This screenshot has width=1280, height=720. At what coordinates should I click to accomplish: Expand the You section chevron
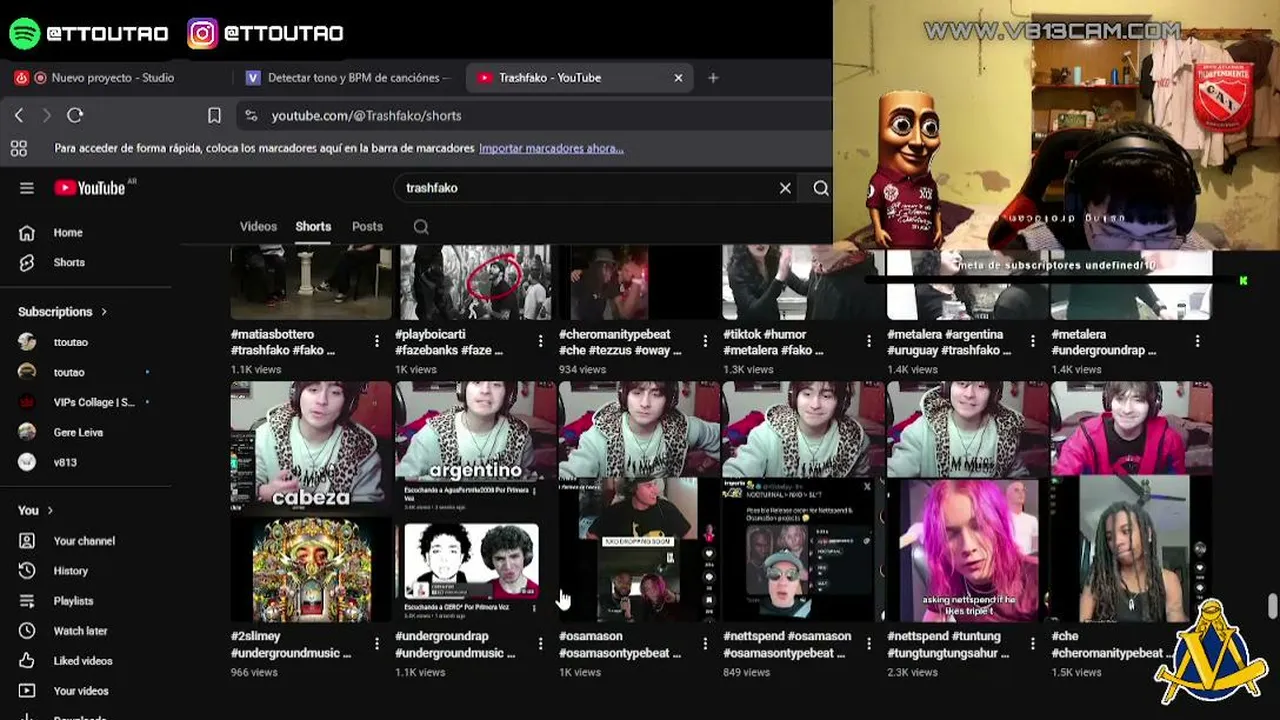(49, 511)
